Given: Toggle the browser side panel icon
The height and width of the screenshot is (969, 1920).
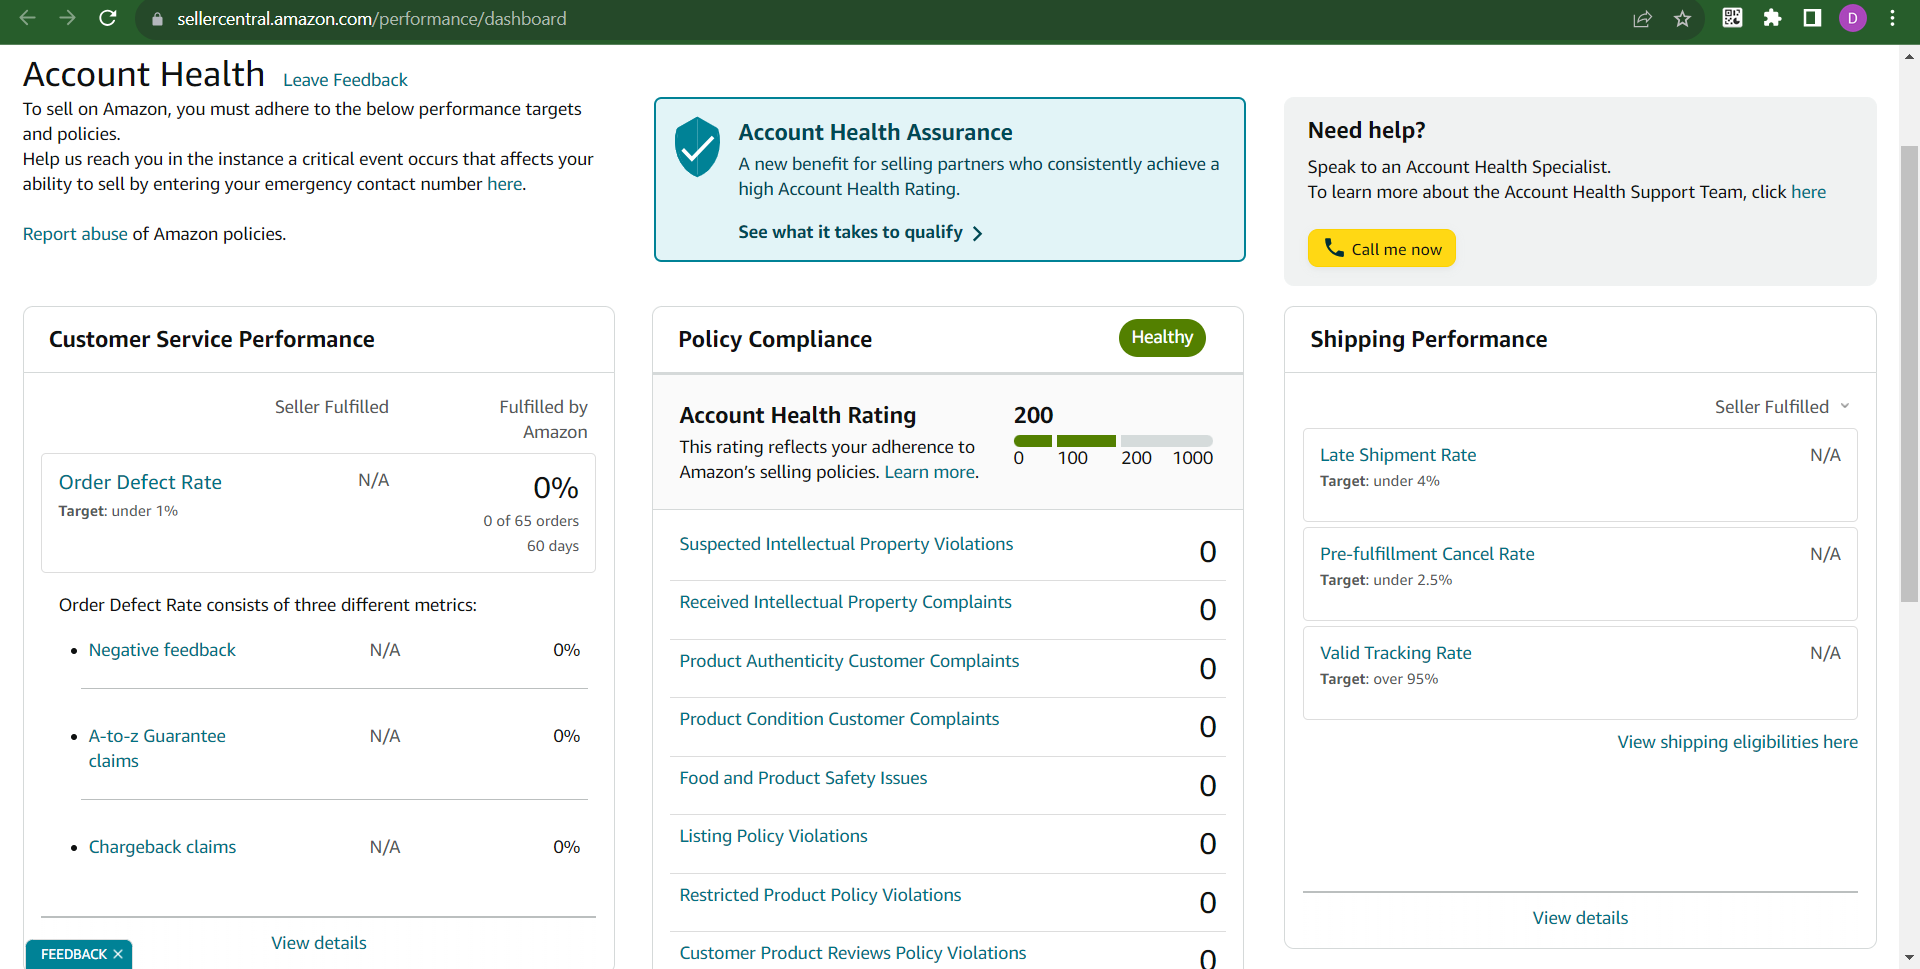Looking at the screenshot, I should point(1812,18).
